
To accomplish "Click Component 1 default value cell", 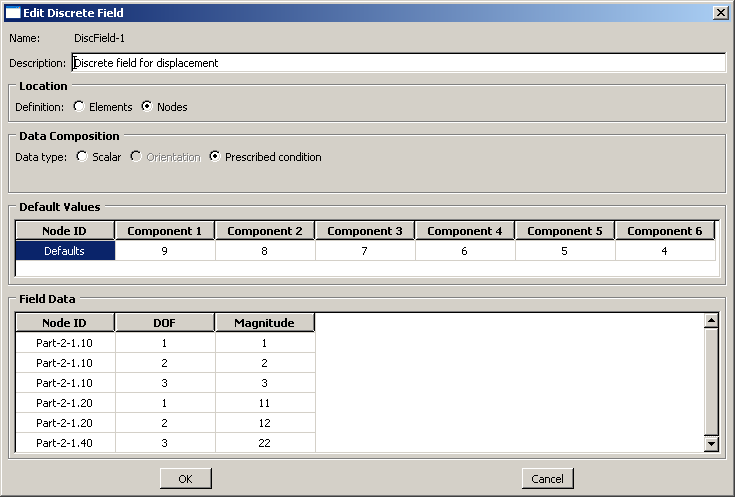I will coord(165,251).
